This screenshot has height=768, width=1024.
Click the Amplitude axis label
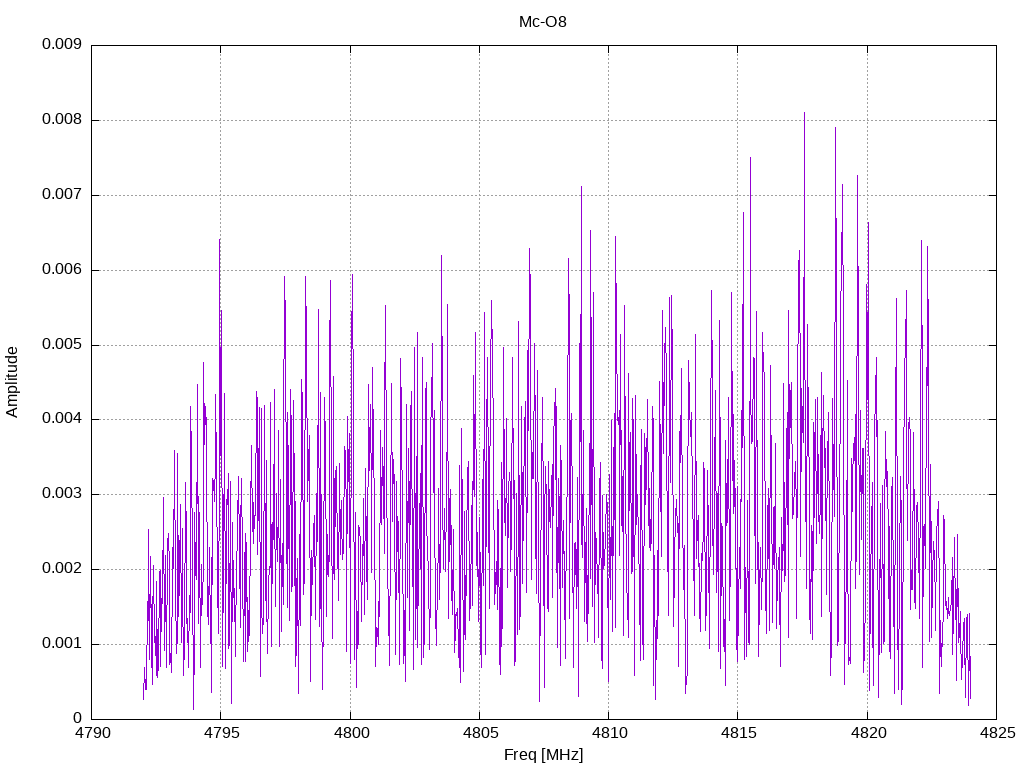click(x=12, y=382)
